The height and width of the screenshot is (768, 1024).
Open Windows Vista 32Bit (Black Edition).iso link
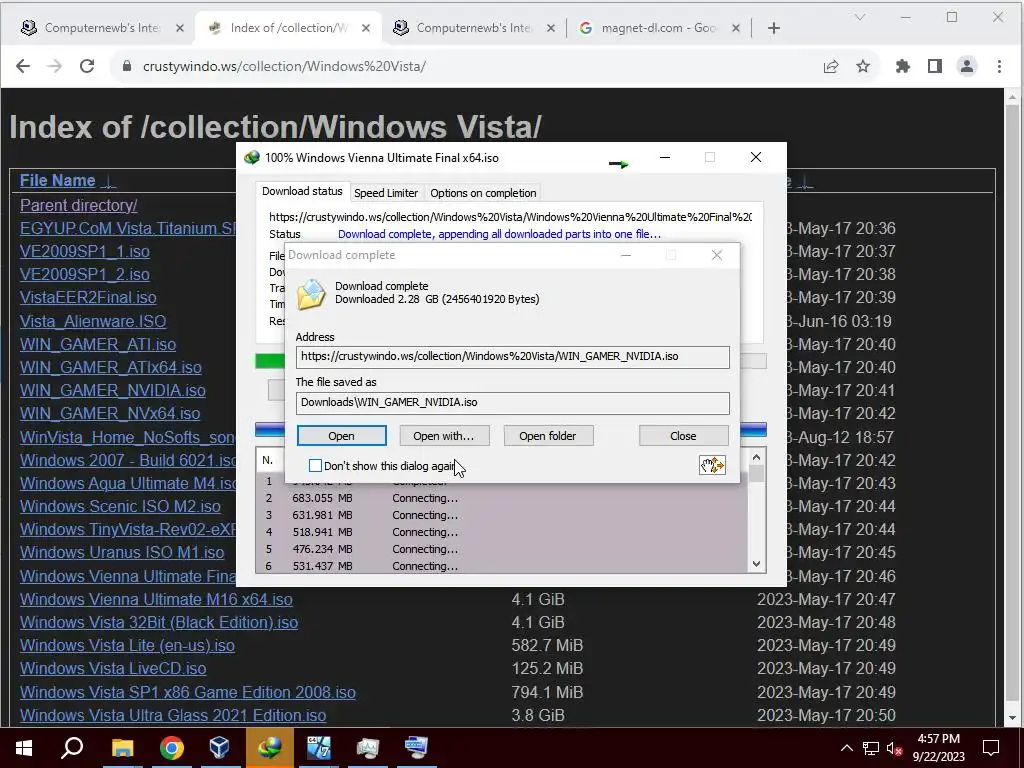click(x=159, y=622)
